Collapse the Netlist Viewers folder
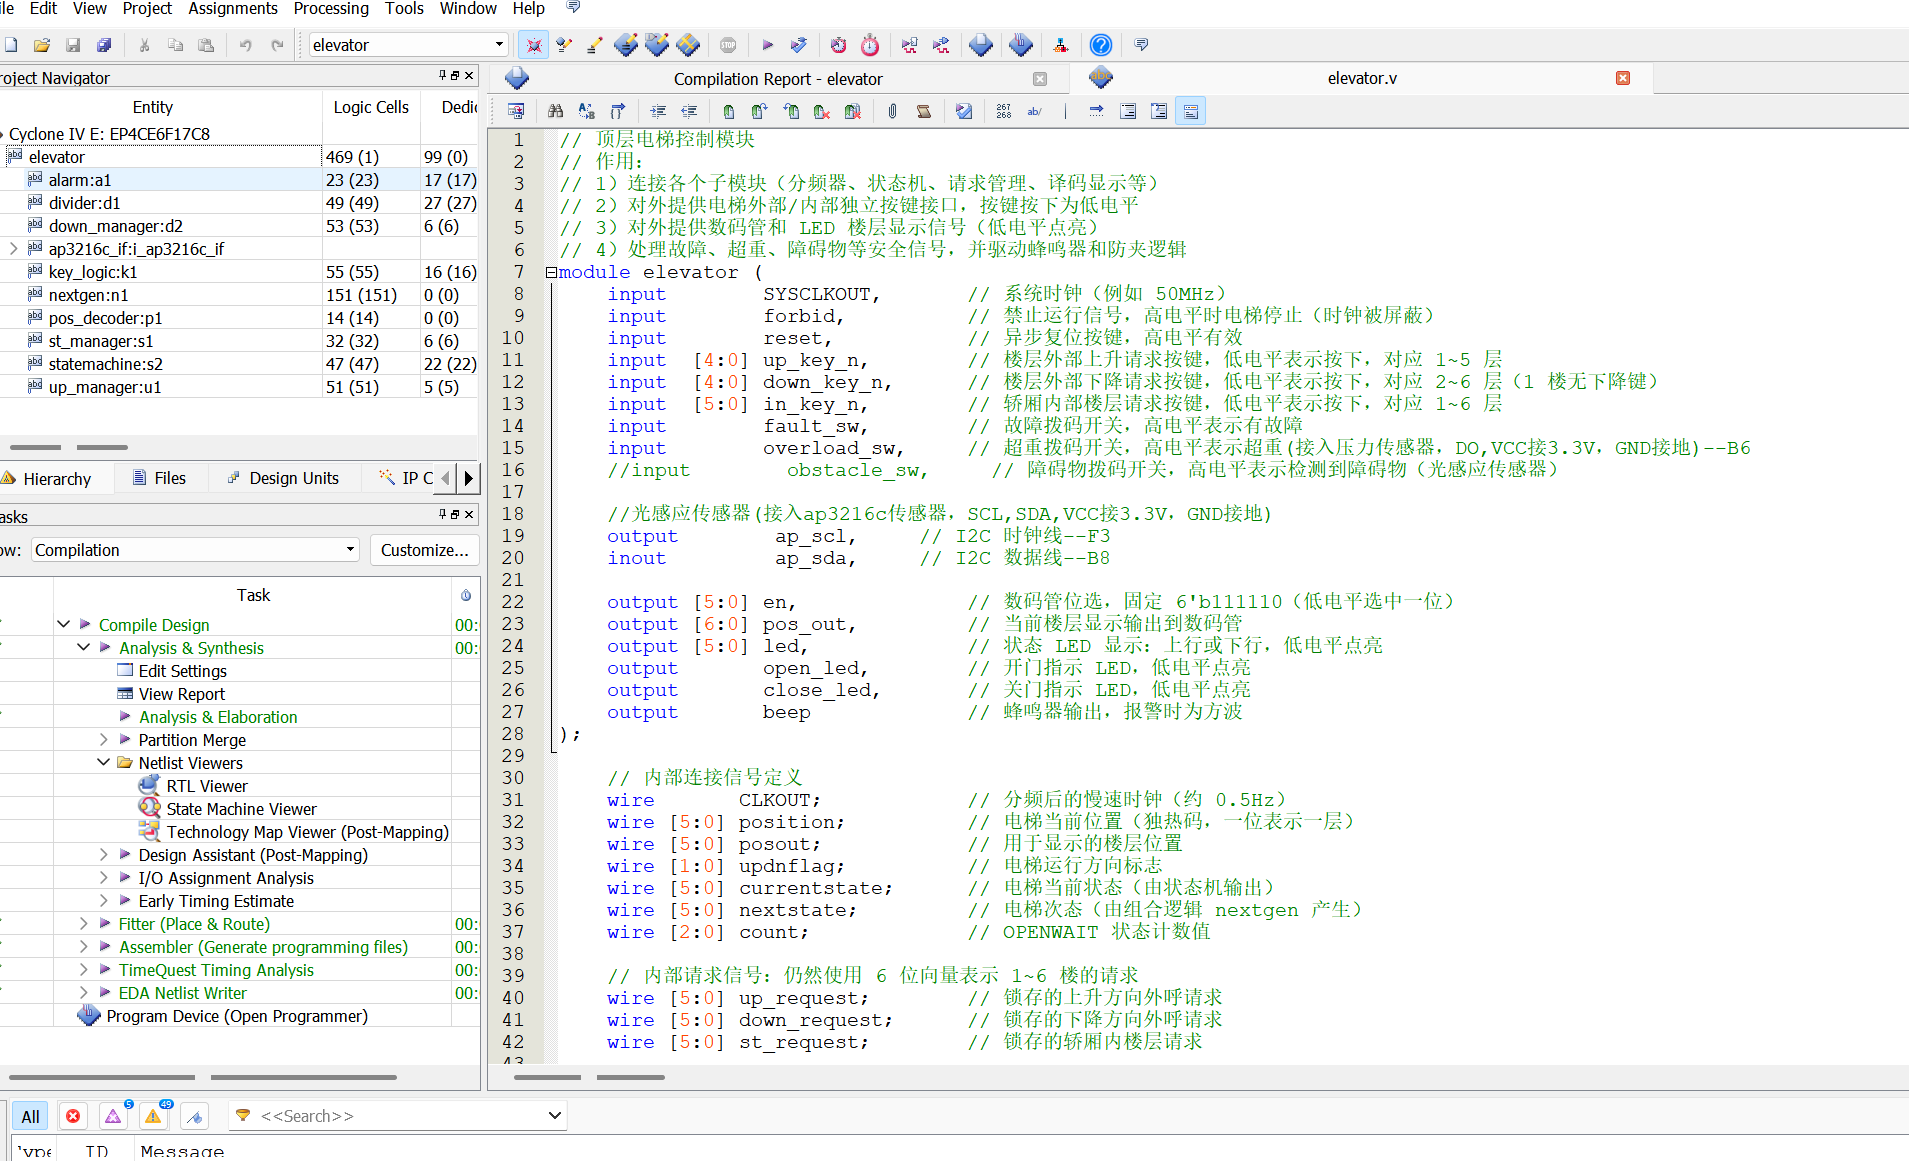 coord(104,762)
